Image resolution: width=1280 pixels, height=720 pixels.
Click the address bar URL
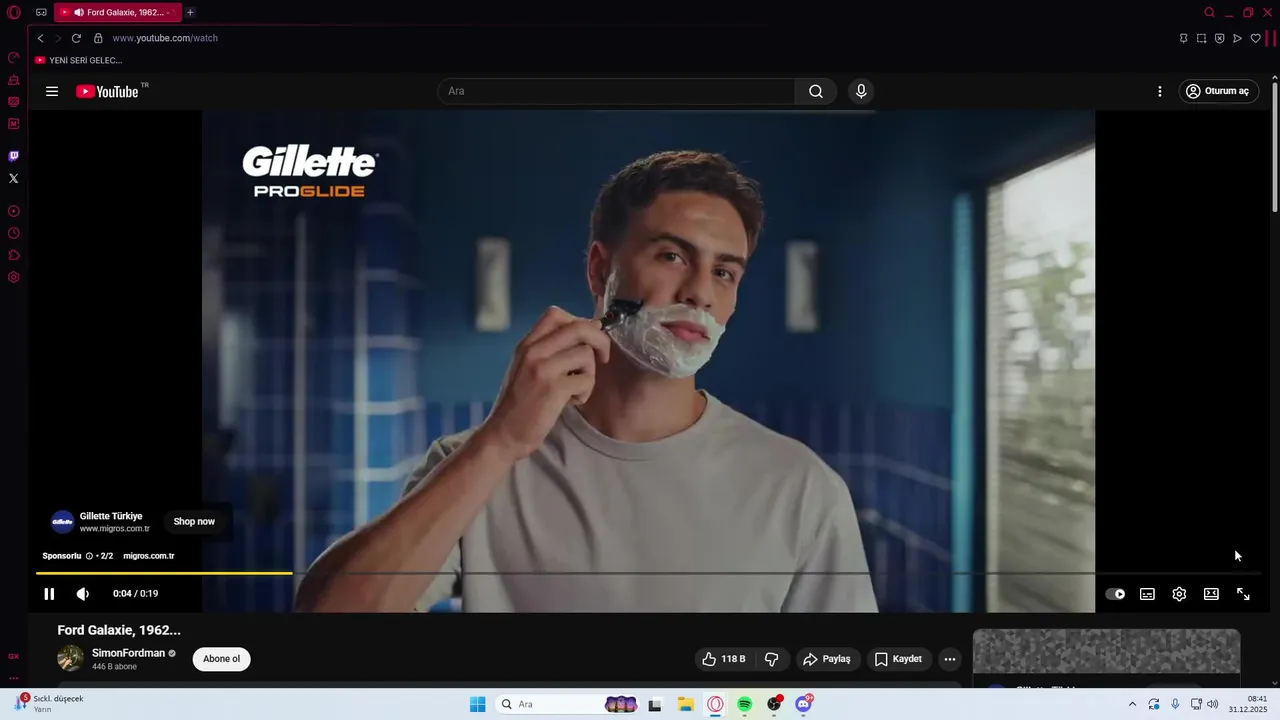(x=165, y=38)
